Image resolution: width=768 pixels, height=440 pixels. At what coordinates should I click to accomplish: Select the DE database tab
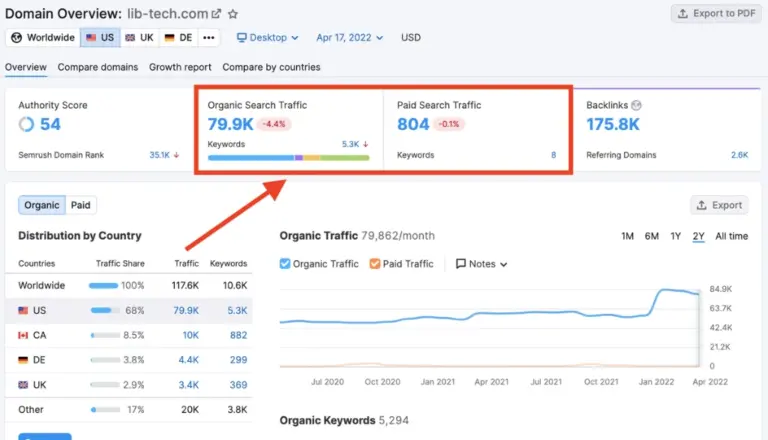[x=179, y=38]
